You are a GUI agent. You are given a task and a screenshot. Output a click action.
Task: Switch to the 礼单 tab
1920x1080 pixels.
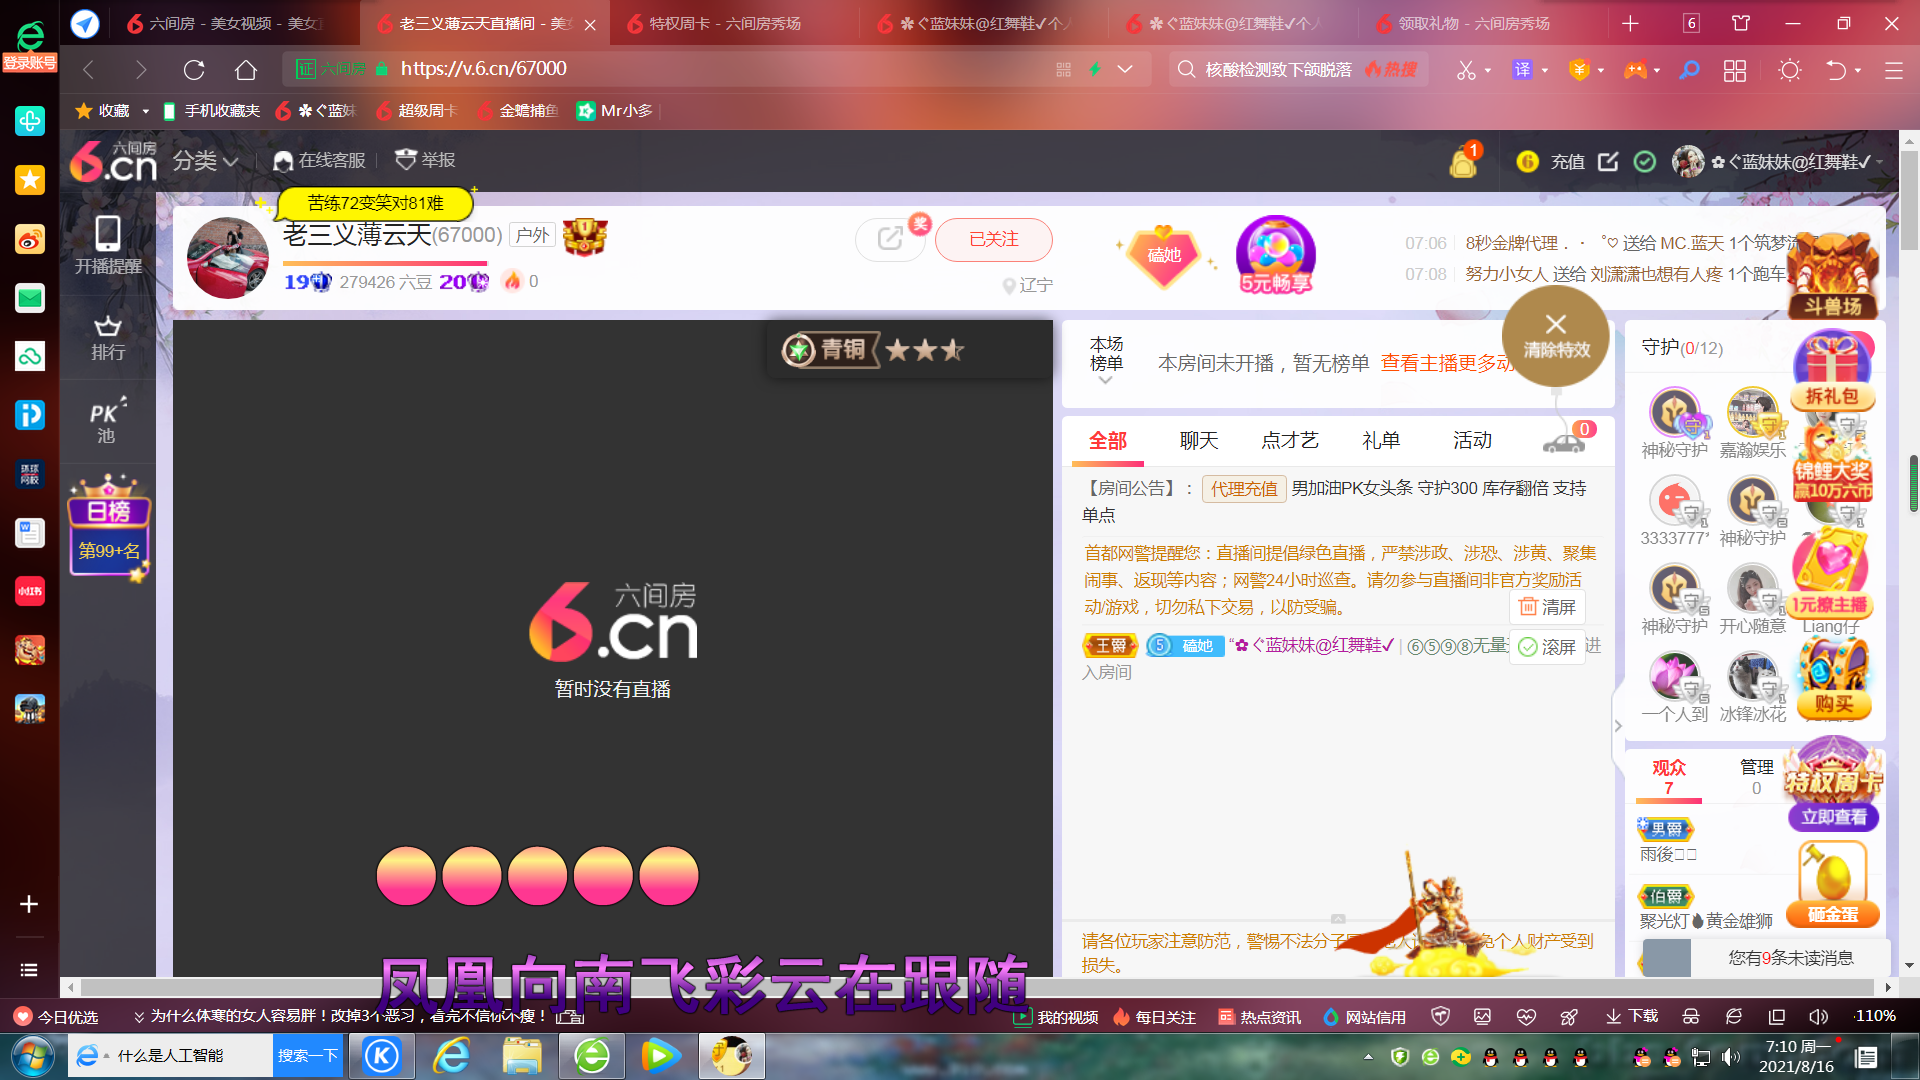pyautogui.click(x=1381, y=441)
